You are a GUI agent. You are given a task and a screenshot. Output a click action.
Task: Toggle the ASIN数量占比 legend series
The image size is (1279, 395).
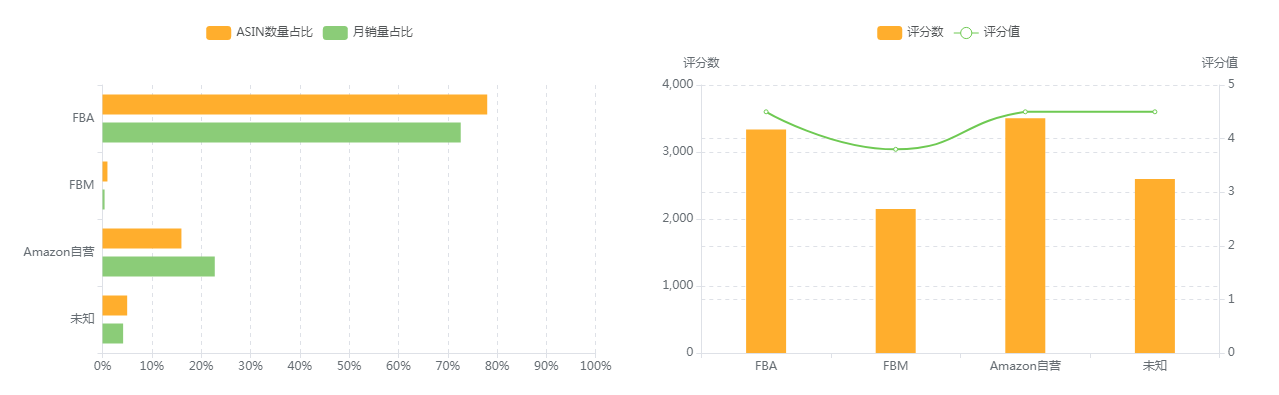coord(259,32)
